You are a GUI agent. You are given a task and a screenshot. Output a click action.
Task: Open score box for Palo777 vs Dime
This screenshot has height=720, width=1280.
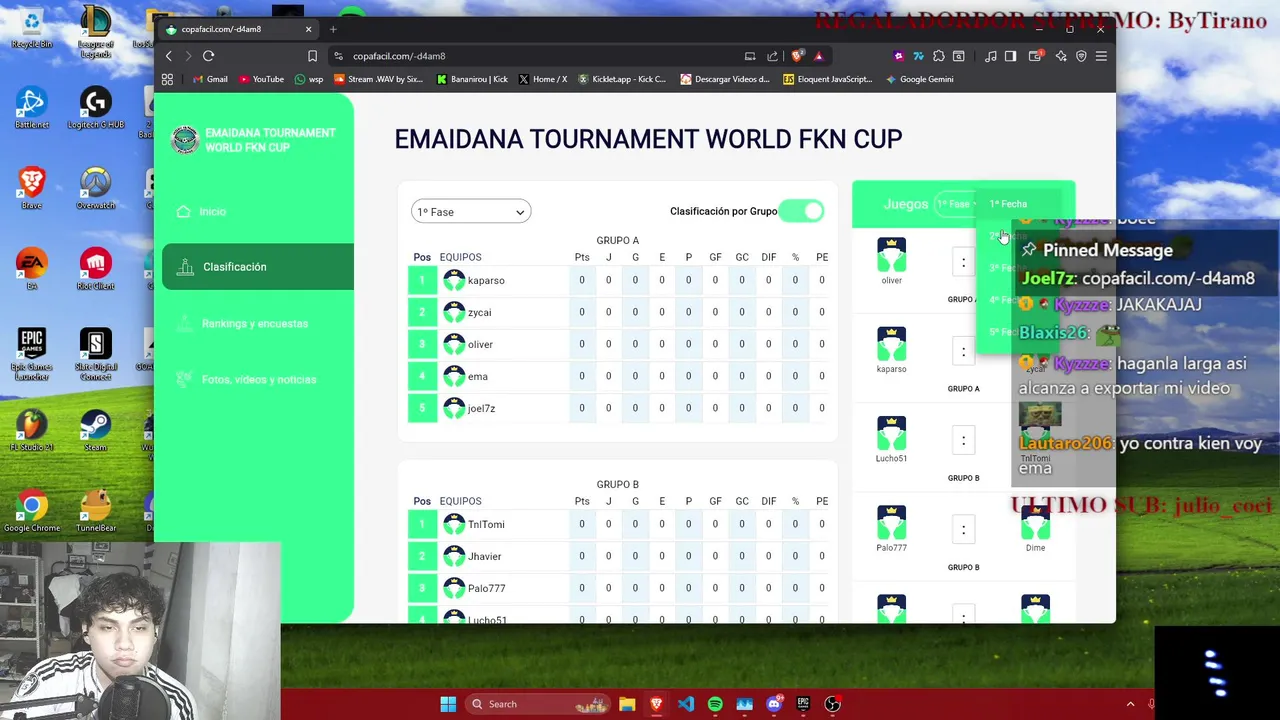[x=963, y=530]
